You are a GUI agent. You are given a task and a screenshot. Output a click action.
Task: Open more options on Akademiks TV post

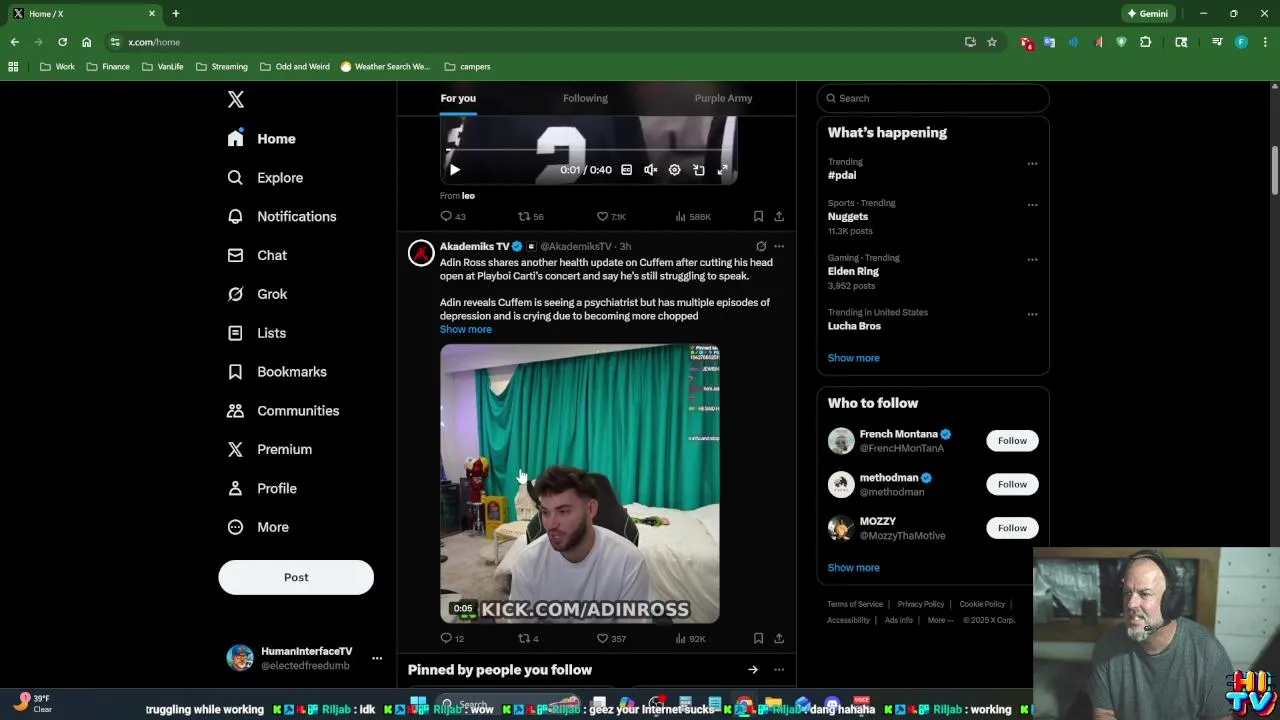click(779, 246)
